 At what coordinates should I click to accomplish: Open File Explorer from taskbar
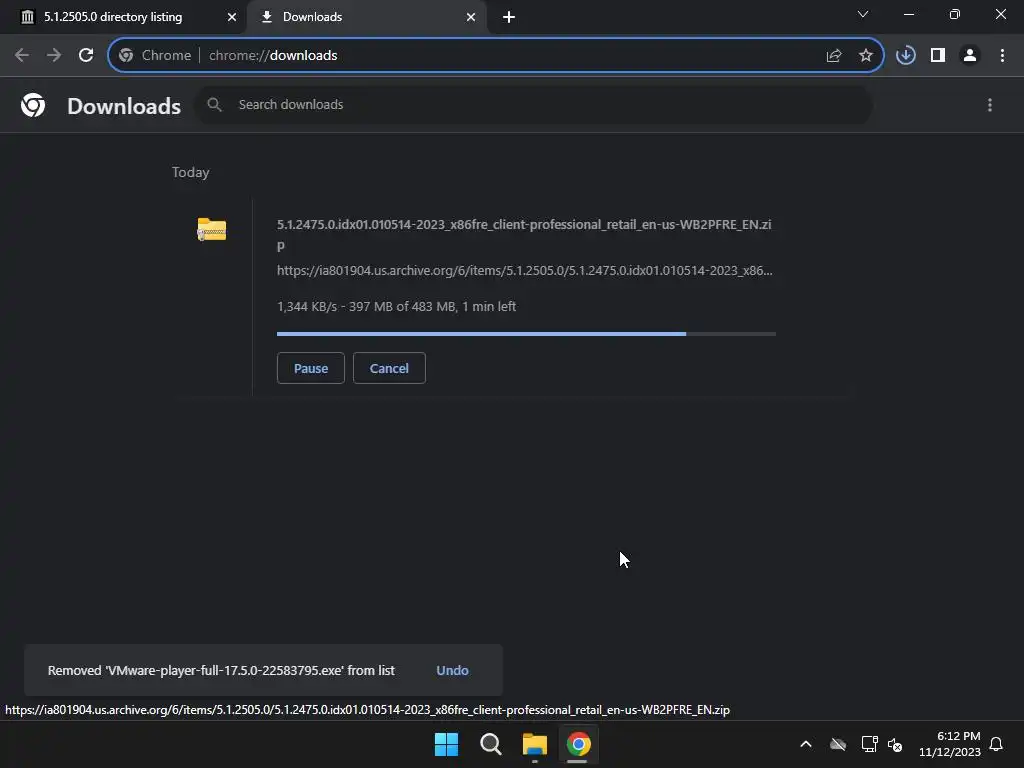tap(534, 744)
